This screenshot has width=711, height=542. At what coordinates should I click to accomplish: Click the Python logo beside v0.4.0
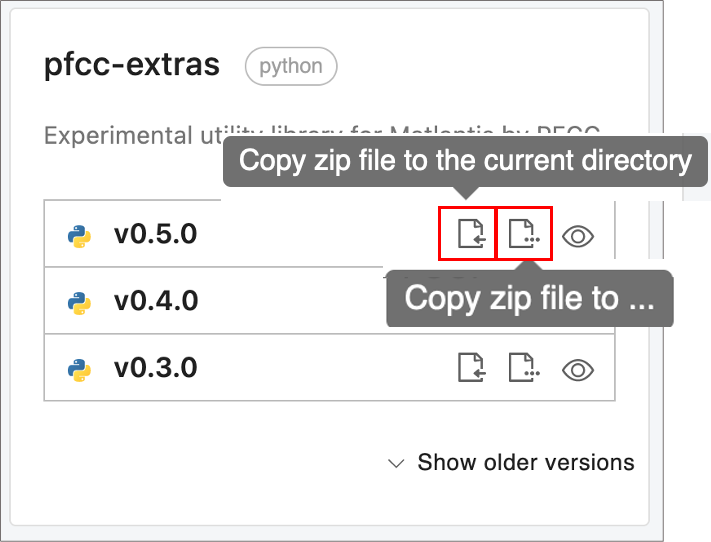click(80, 302)
